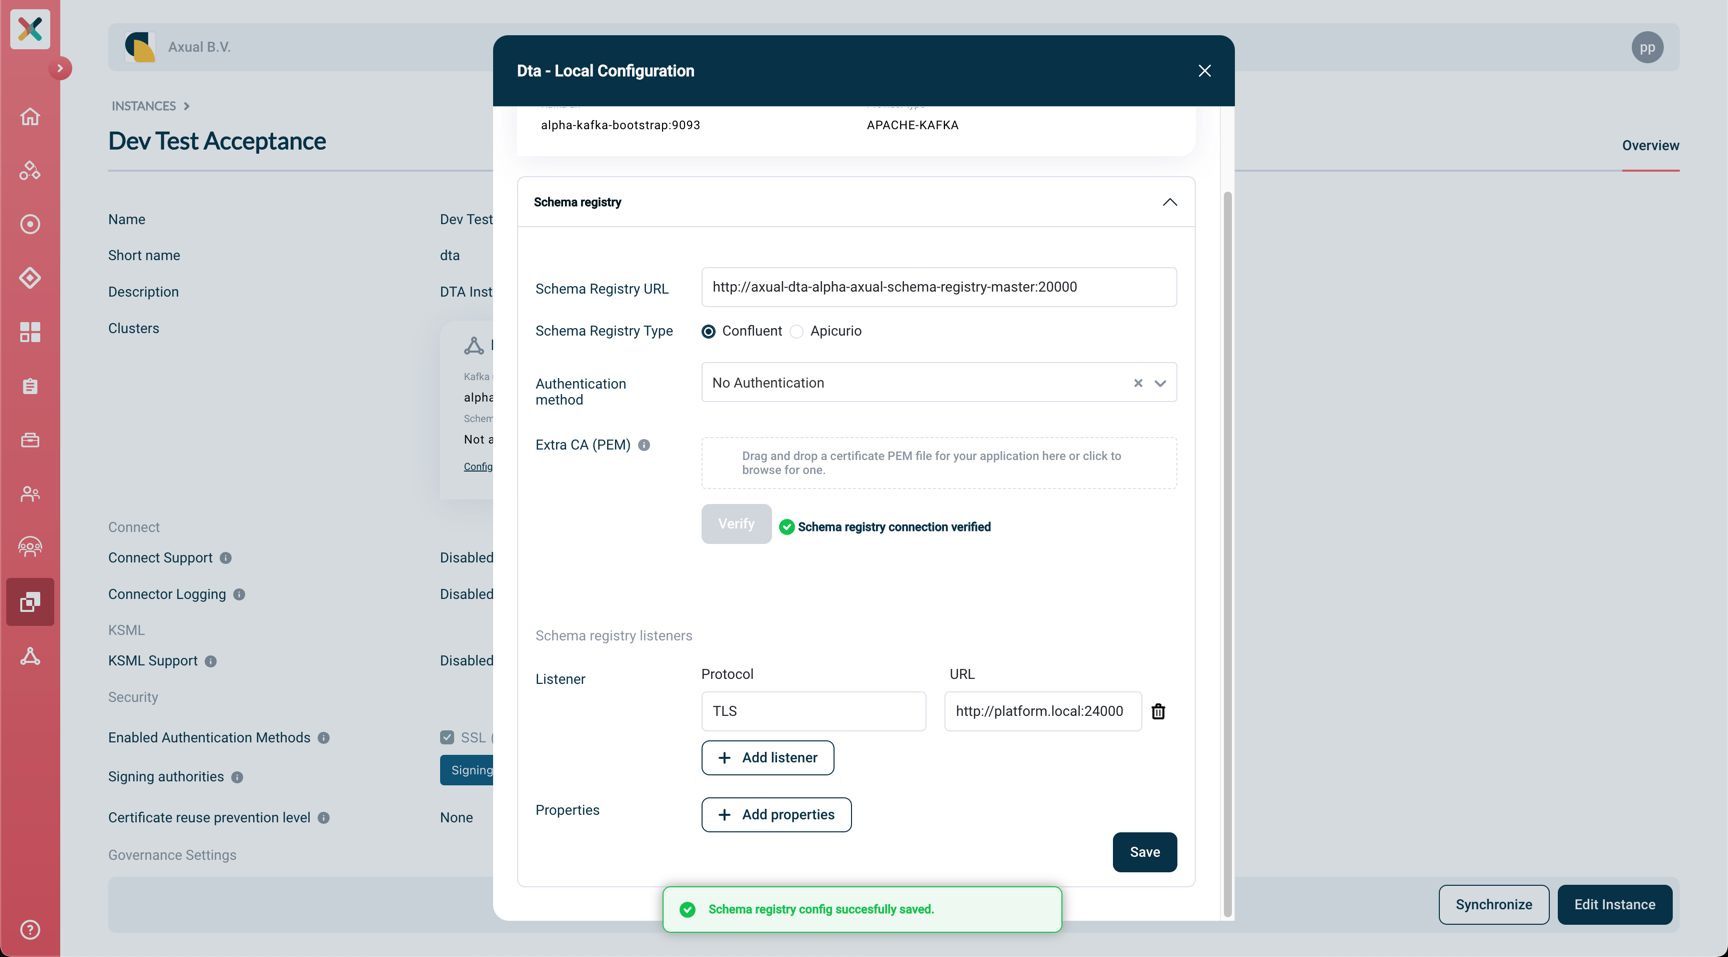
Task: Click the Verify button
Action: click(x=736, y=524)
